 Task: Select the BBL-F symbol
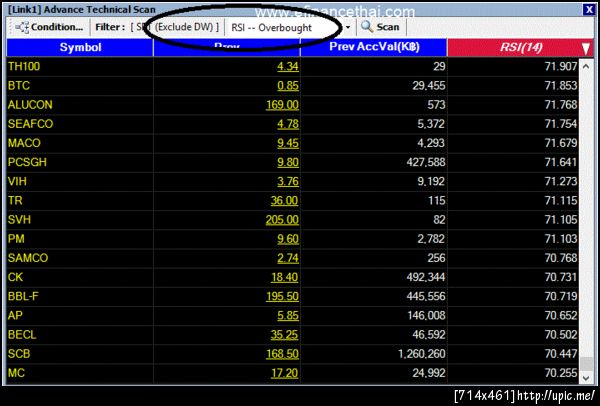tap(23, 296)
